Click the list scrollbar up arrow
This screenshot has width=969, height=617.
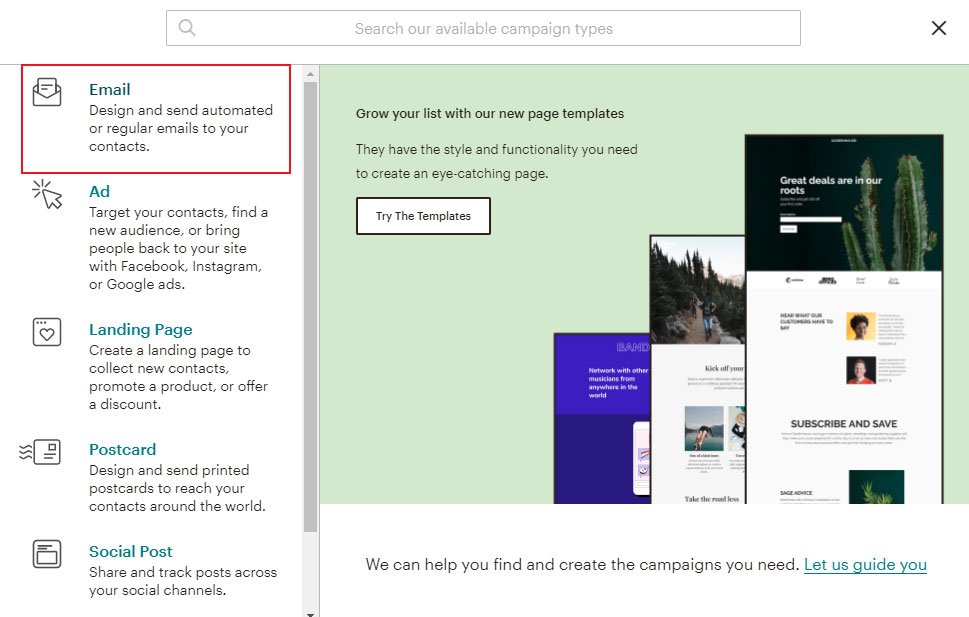310,74
